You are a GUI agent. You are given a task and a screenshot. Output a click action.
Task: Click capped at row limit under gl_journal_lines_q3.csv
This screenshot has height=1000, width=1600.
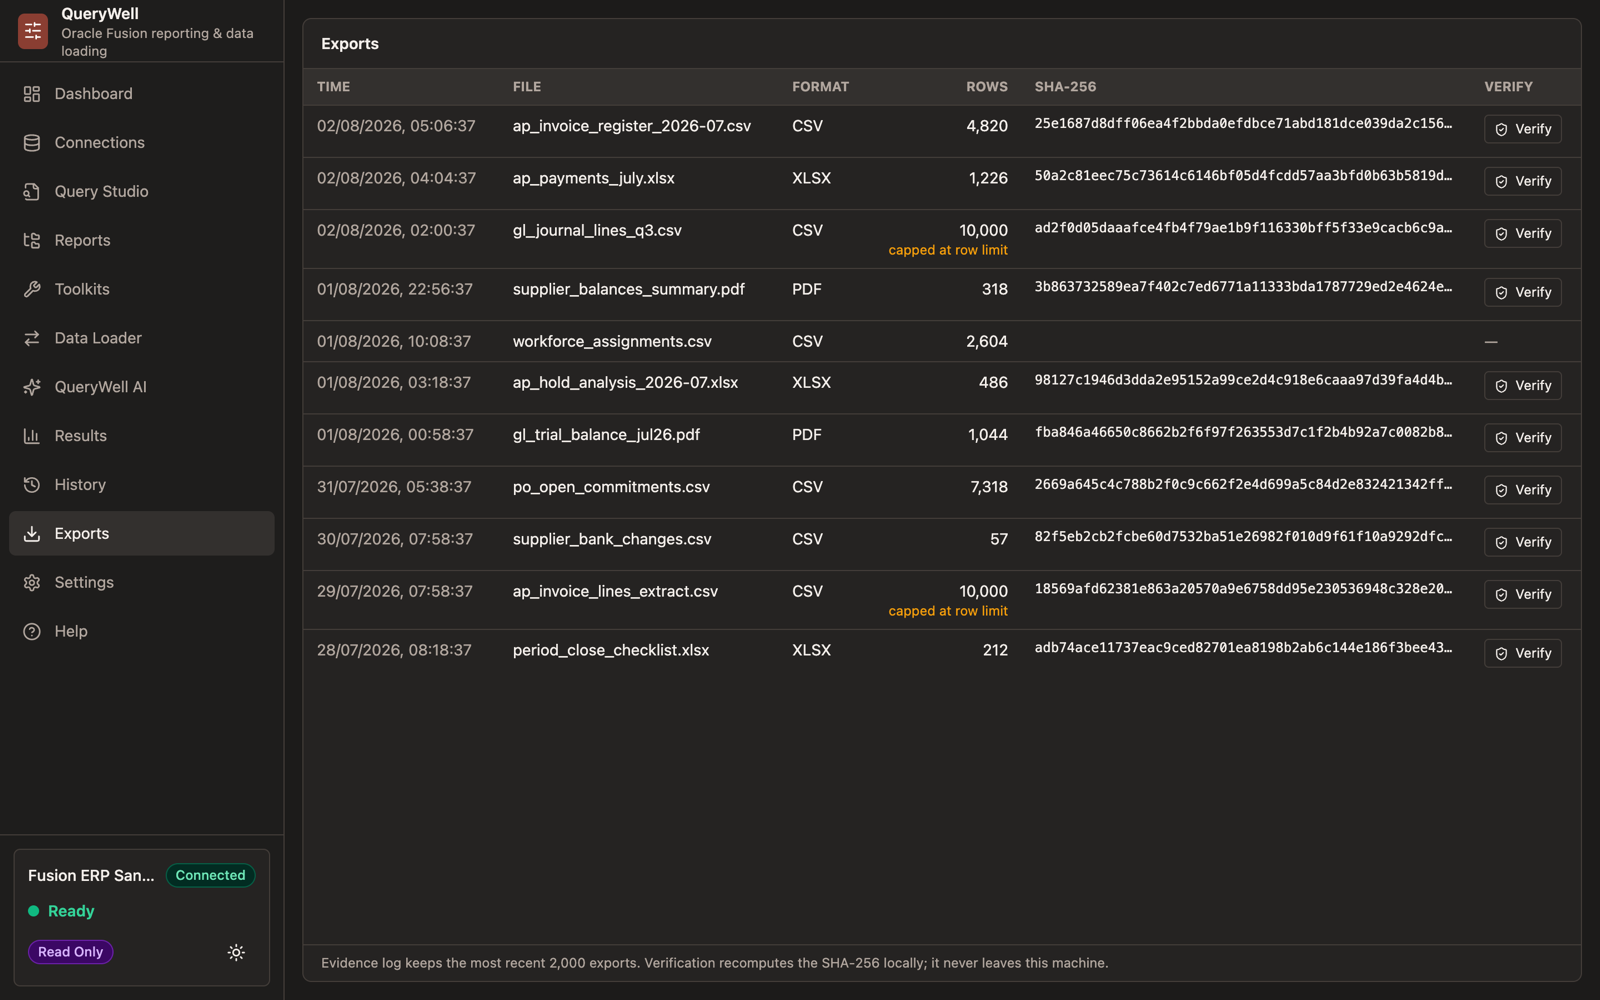948,250
